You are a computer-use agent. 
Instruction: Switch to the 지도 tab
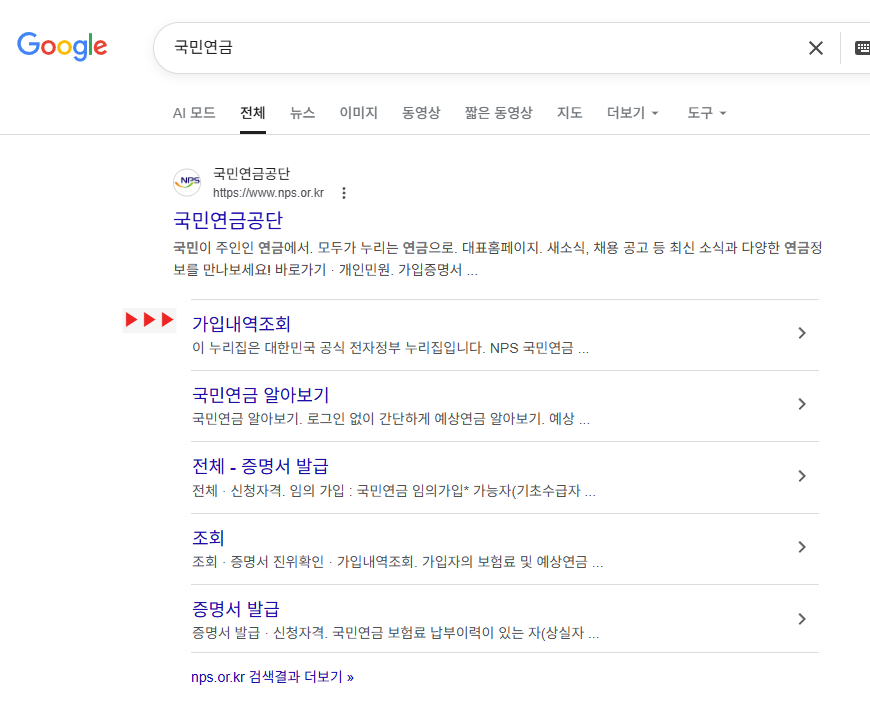click(x=569, y=113)
